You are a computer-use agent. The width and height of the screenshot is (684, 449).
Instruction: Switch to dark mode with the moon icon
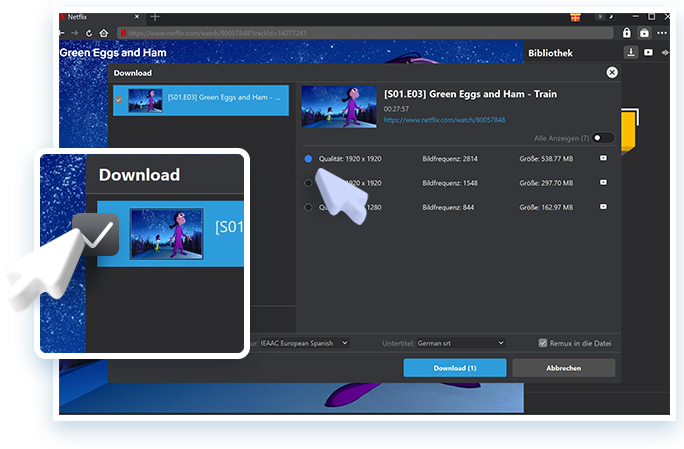610,17
